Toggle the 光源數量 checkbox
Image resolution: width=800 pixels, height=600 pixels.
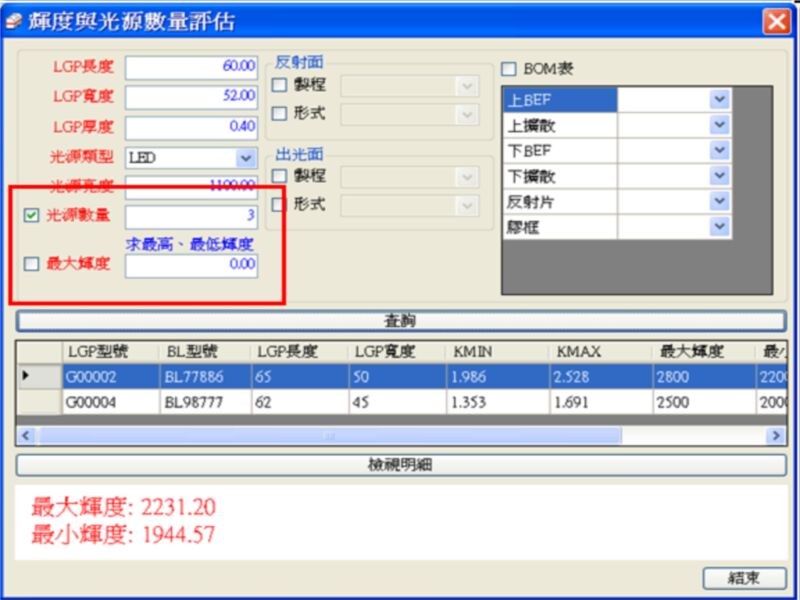(x=31, y=215)
